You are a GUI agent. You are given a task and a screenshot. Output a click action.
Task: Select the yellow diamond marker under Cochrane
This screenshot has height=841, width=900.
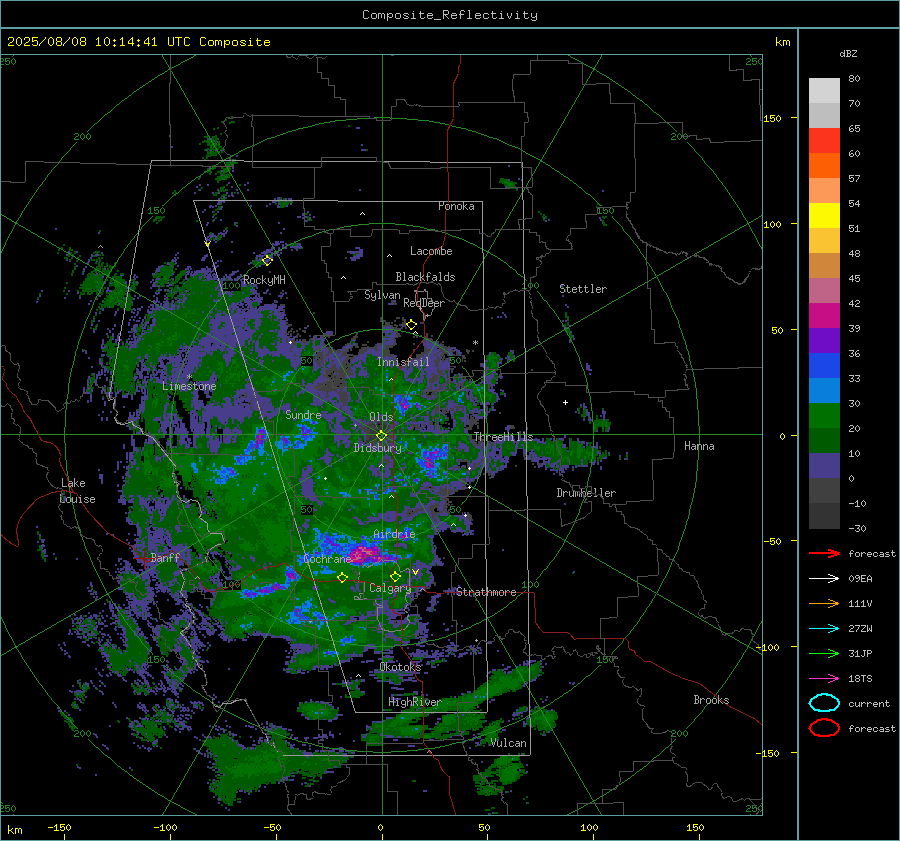click(343, 578)
